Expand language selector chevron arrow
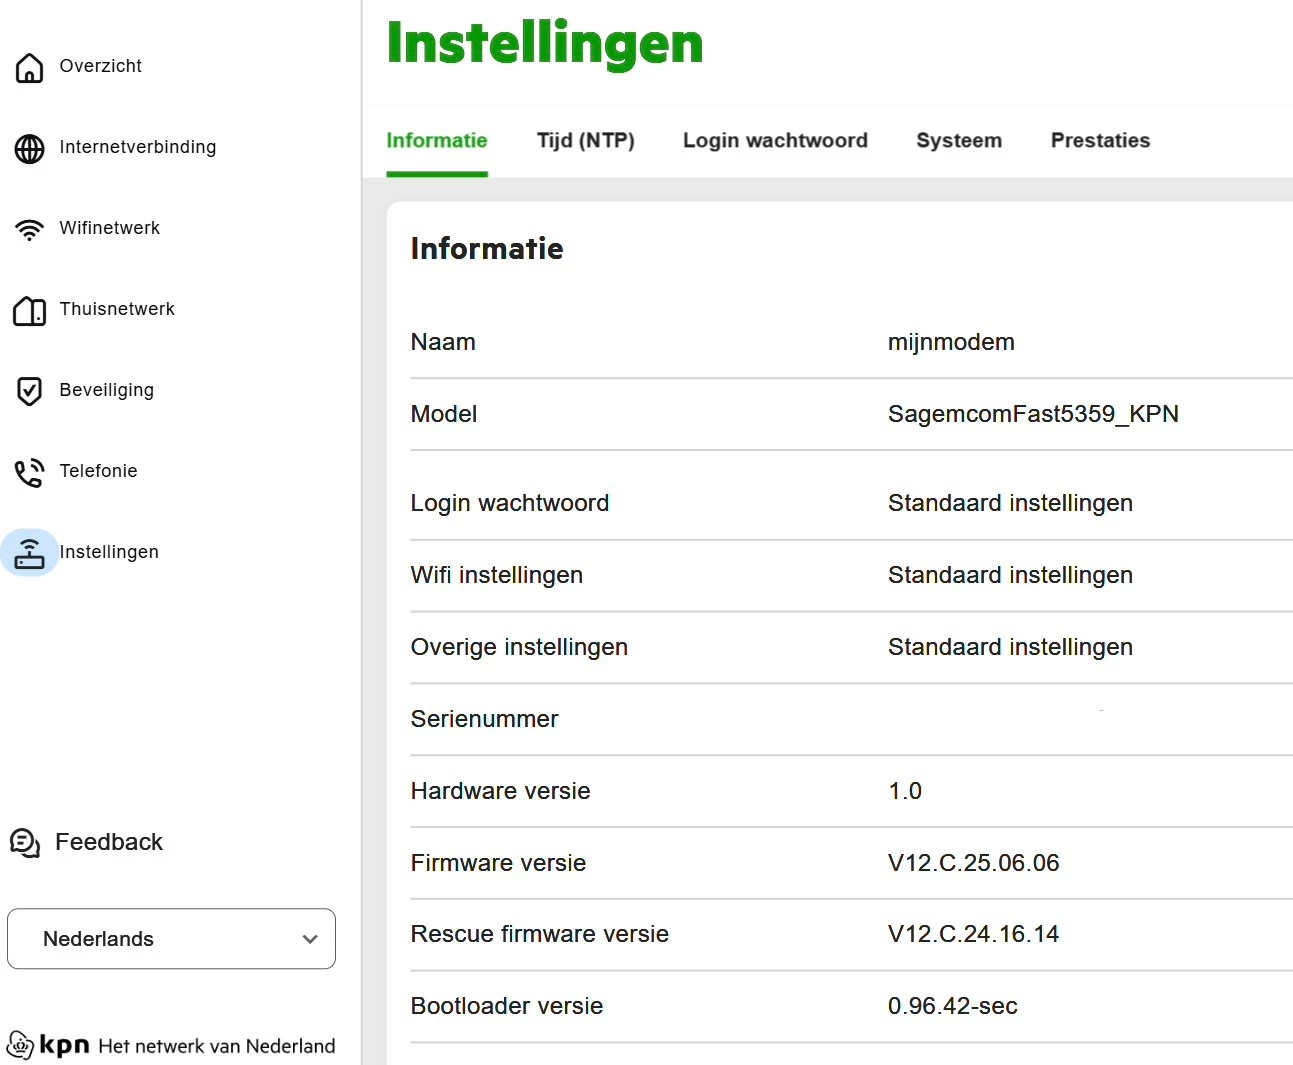This screenshot has width=1293, height=1065. coord(310,939)
